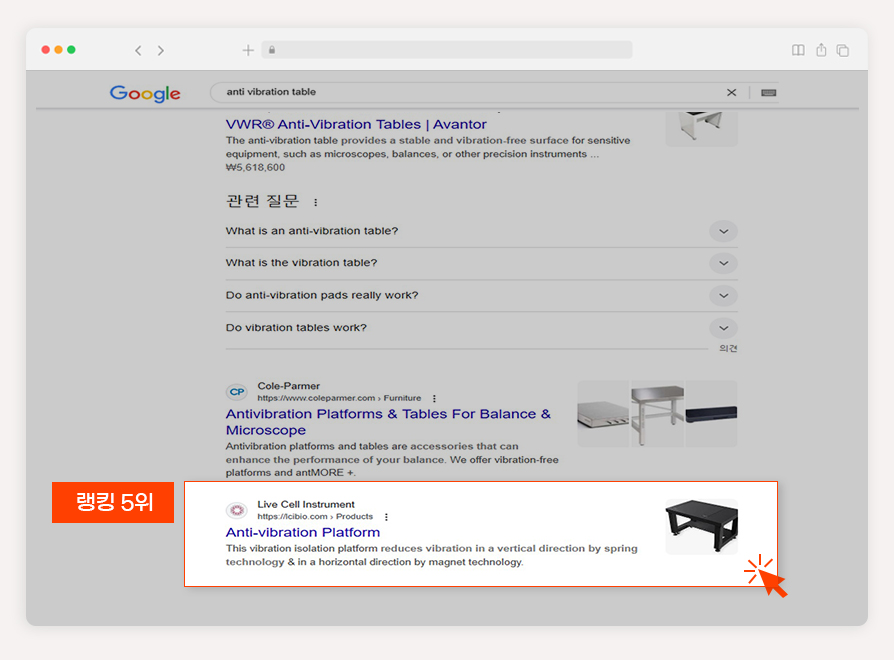Open the bookmarks book icon
This screenshot has height=660, width=894.
[x=798, y=50]
